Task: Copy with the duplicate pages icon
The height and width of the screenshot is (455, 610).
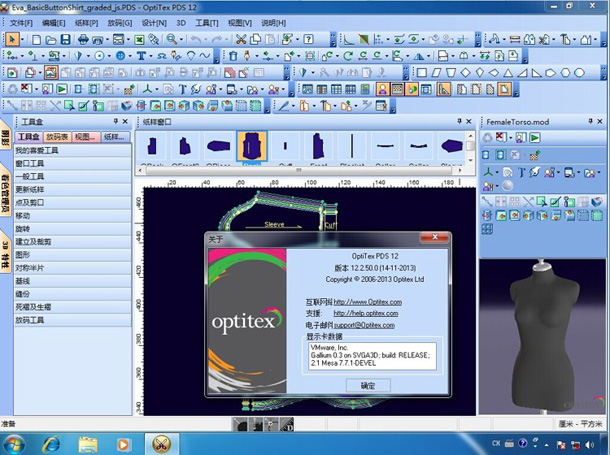Action: tap(255, 39)
